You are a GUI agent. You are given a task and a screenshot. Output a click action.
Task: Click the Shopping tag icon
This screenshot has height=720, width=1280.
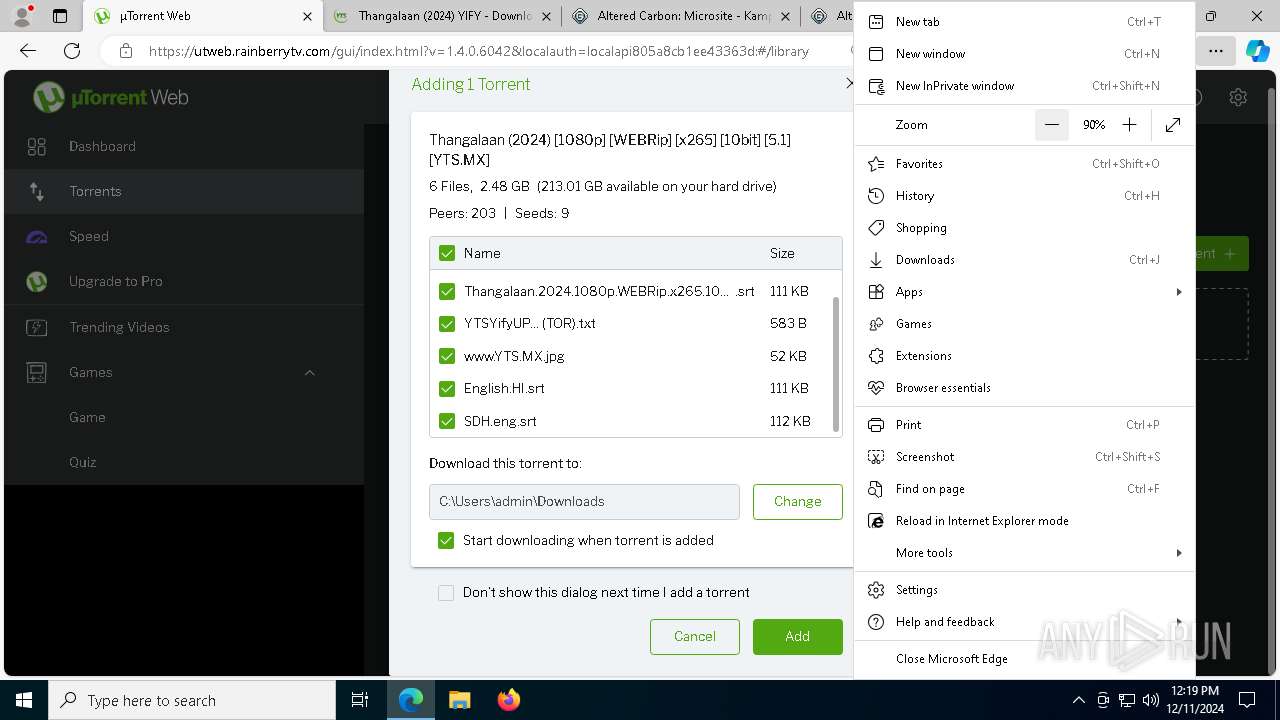876,228
